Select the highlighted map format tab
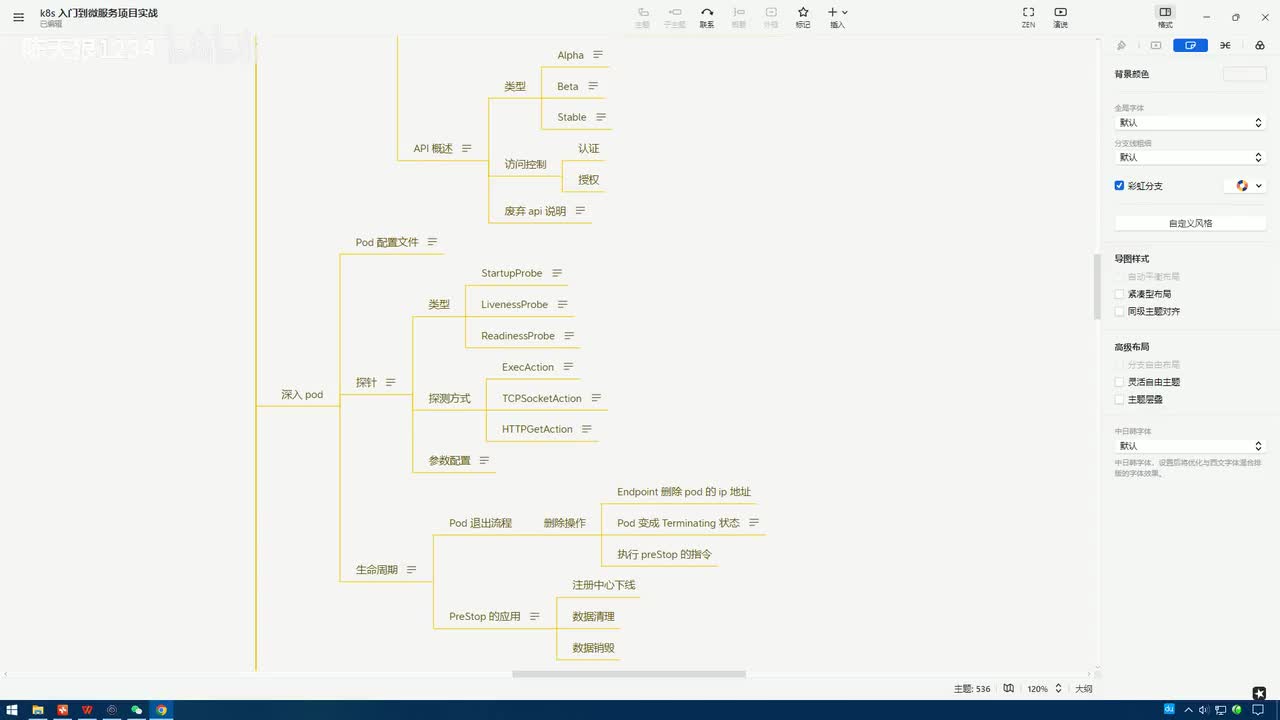The width and height of the screenshot is (1280, 720). (1190, 45)
